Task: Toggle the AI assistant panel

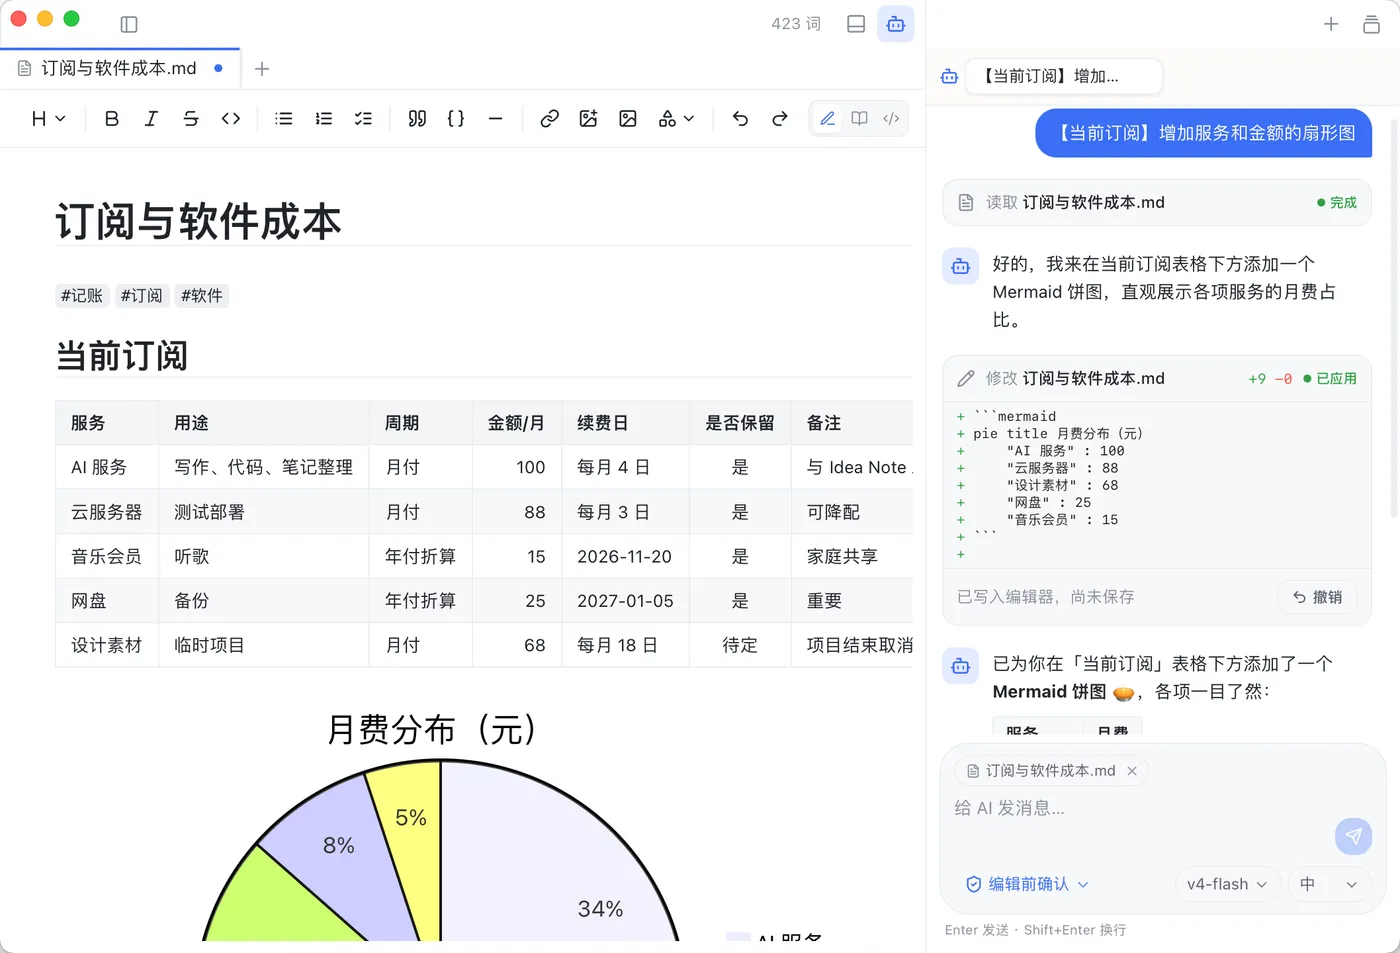Action: (896, 24)
